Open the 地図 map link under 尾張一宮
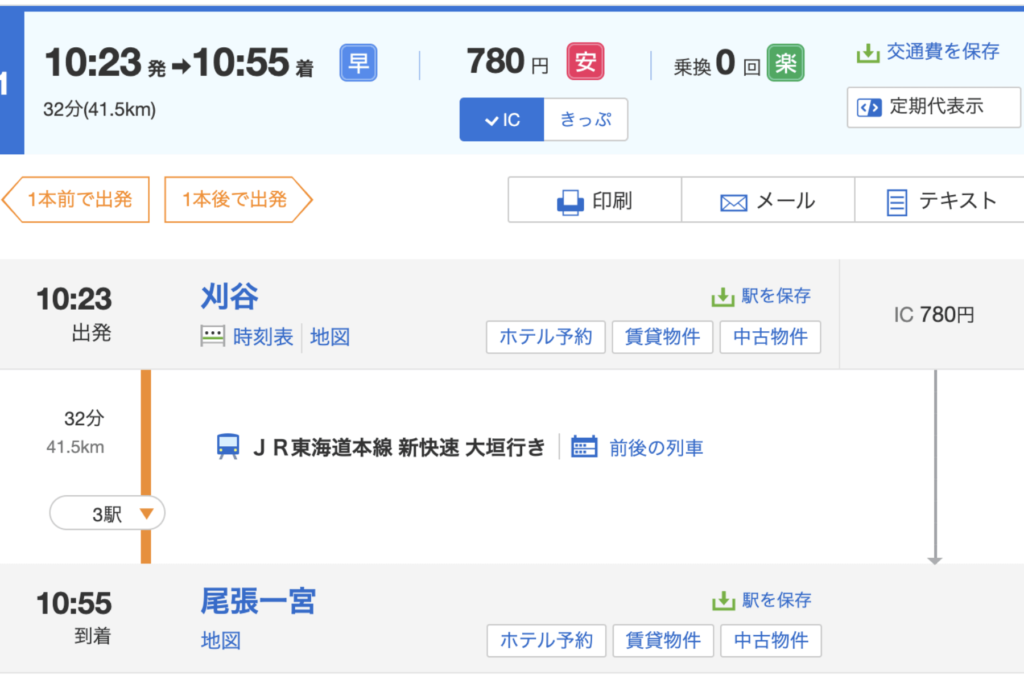This screenshot has height=683, width=1024. pyautogui.click(x=221, y=640)
